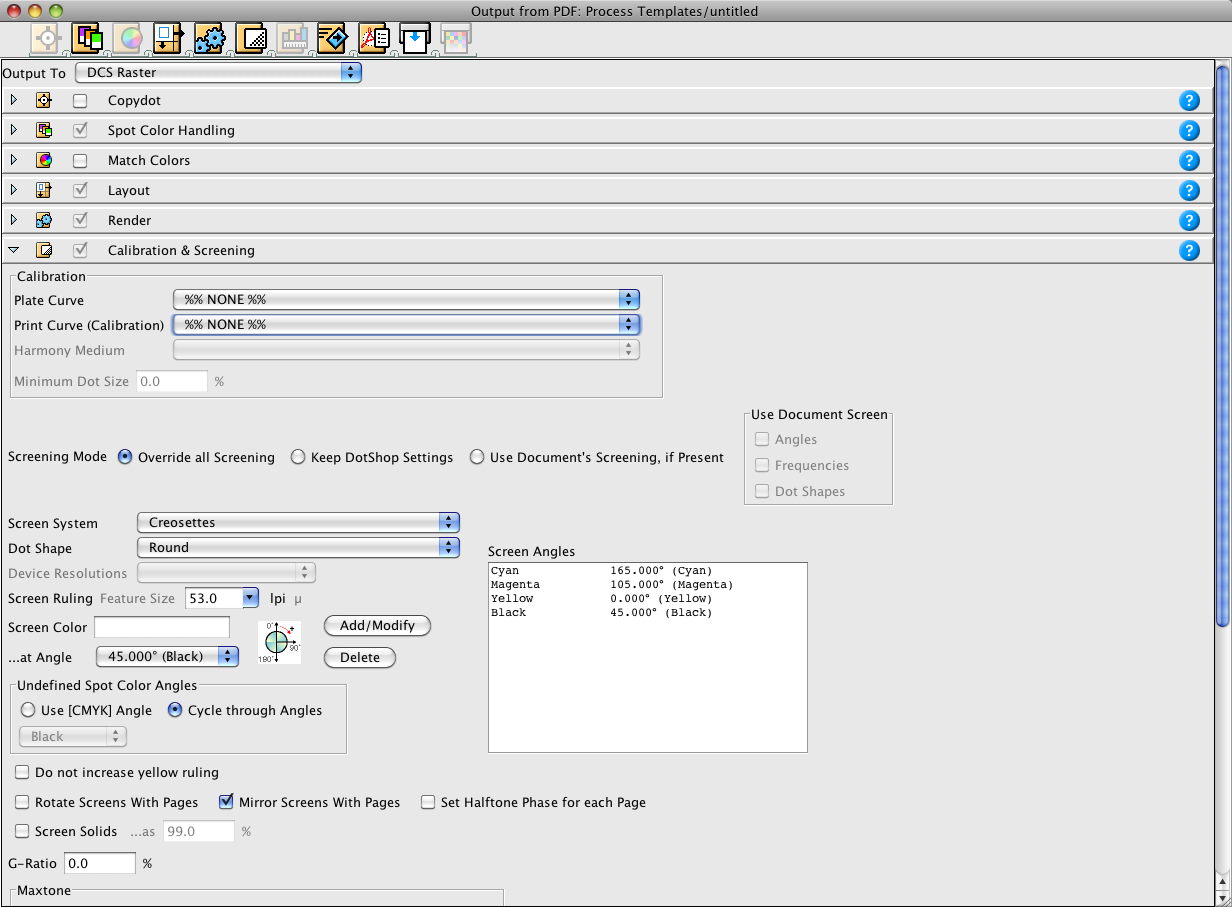Click the Render row section icon

44,220
